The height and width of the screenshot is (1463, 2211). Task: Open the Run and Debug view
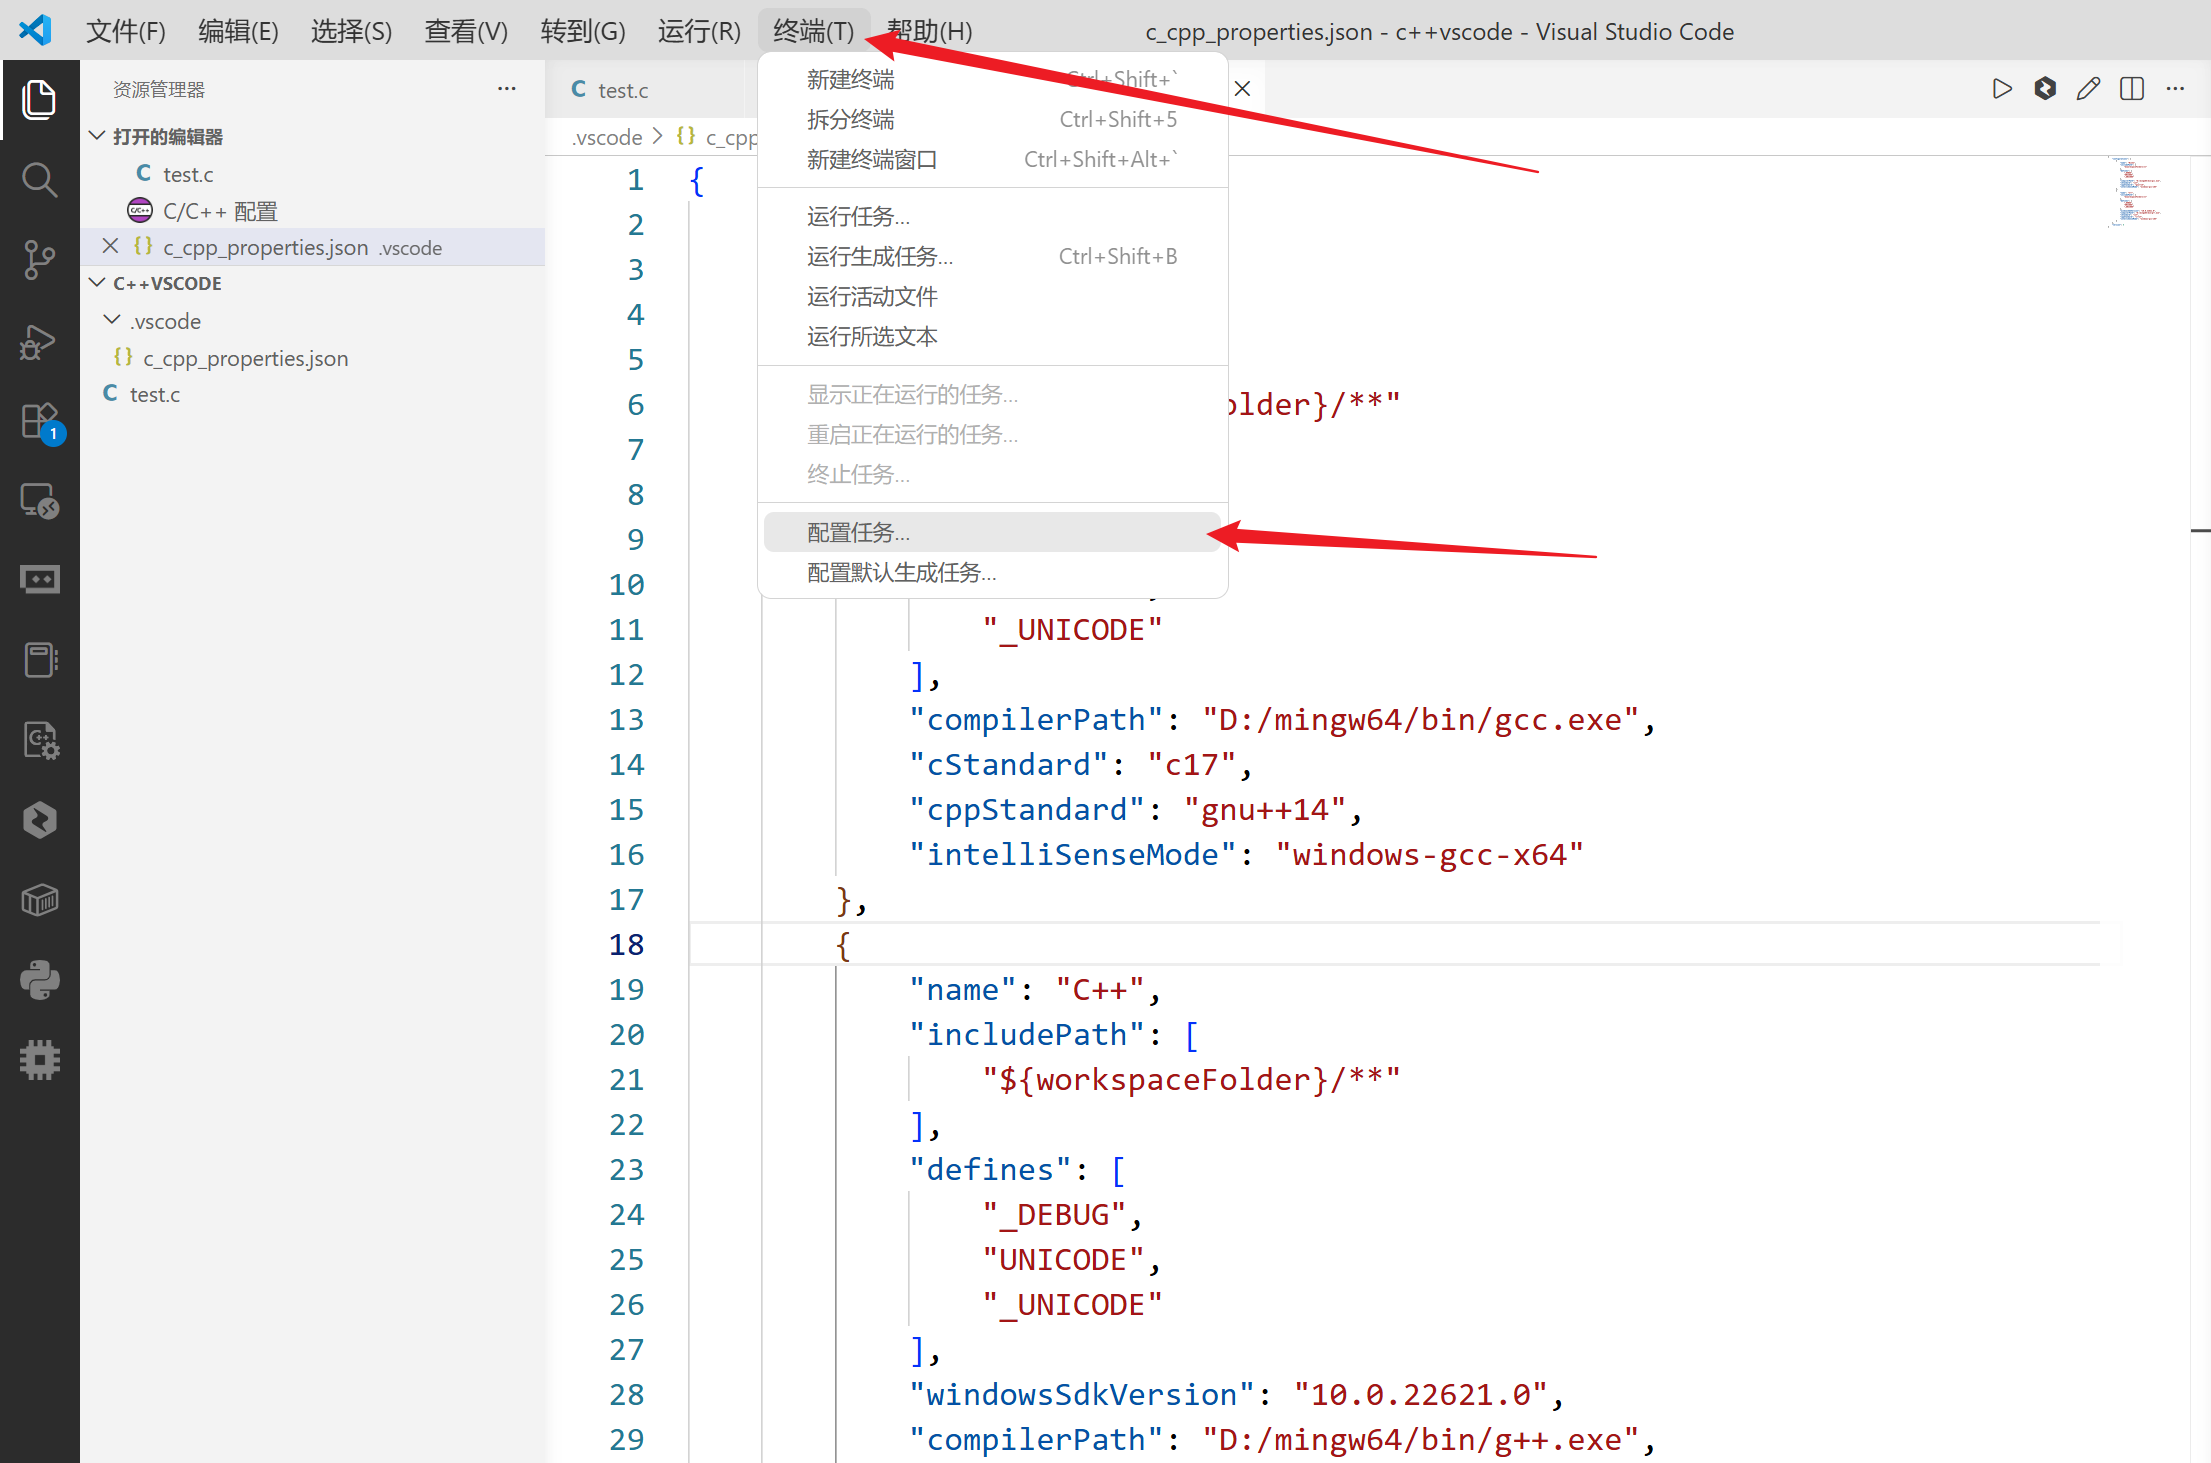[39, 341]
